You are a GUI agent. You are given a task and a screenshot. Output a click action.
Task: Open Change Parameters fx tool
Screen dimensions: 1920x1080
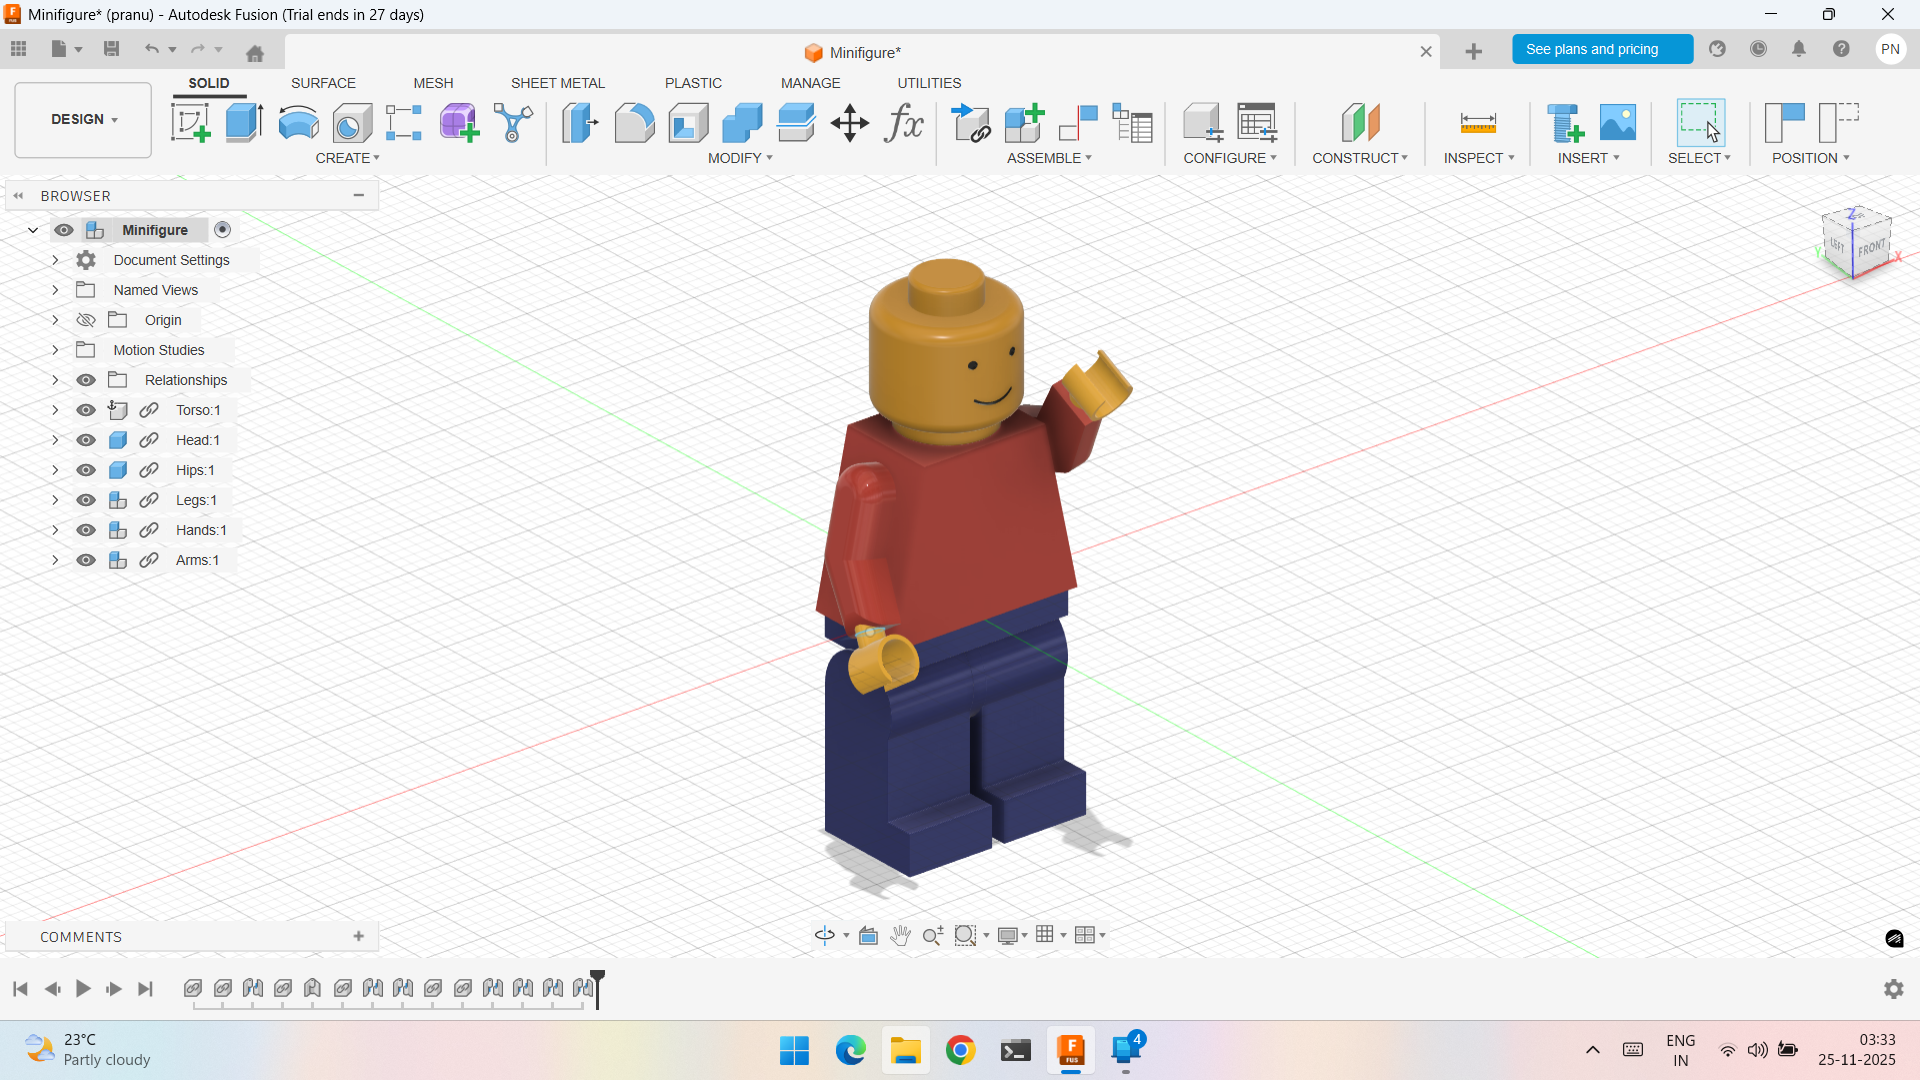[904, 123]
